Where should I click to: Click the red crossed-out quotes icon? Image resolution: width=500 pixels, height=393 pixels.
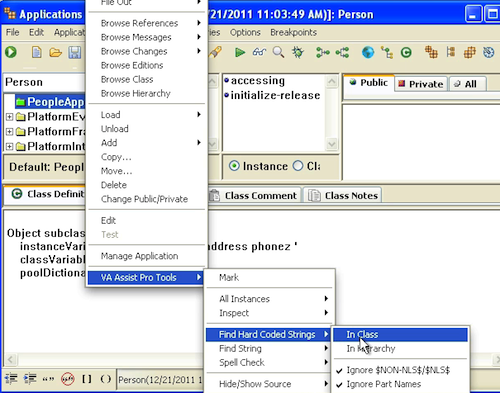point(68,379)
